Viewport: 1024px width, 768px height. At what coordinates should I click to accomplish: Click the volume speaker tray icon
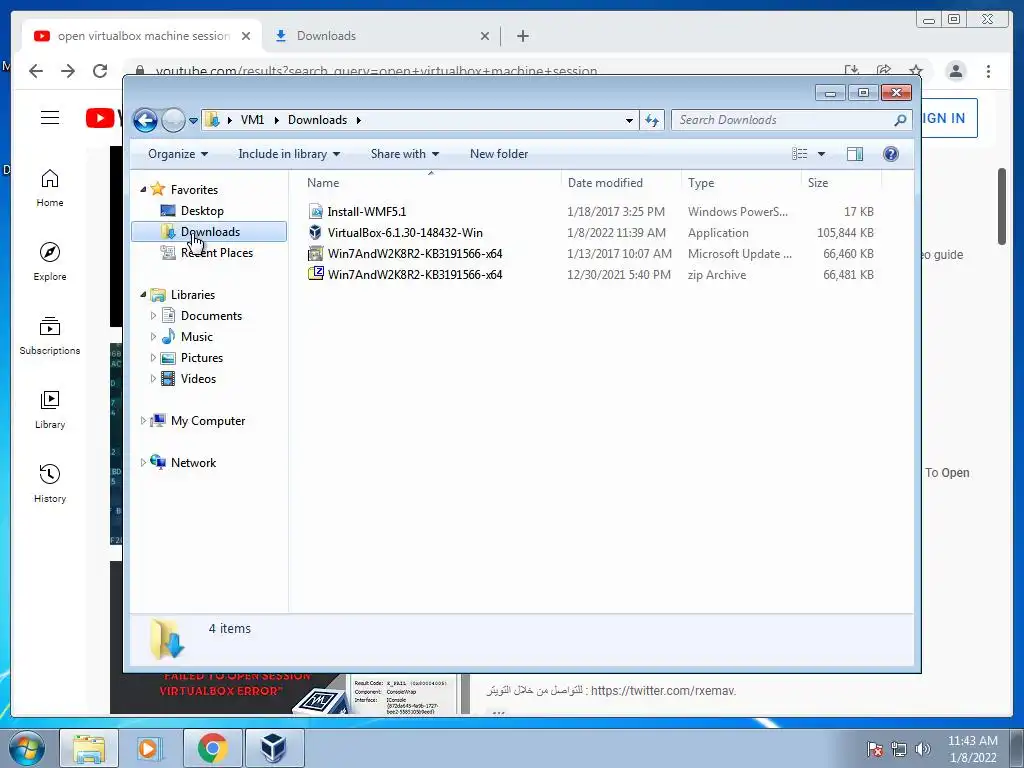click(x=923, y=749)
